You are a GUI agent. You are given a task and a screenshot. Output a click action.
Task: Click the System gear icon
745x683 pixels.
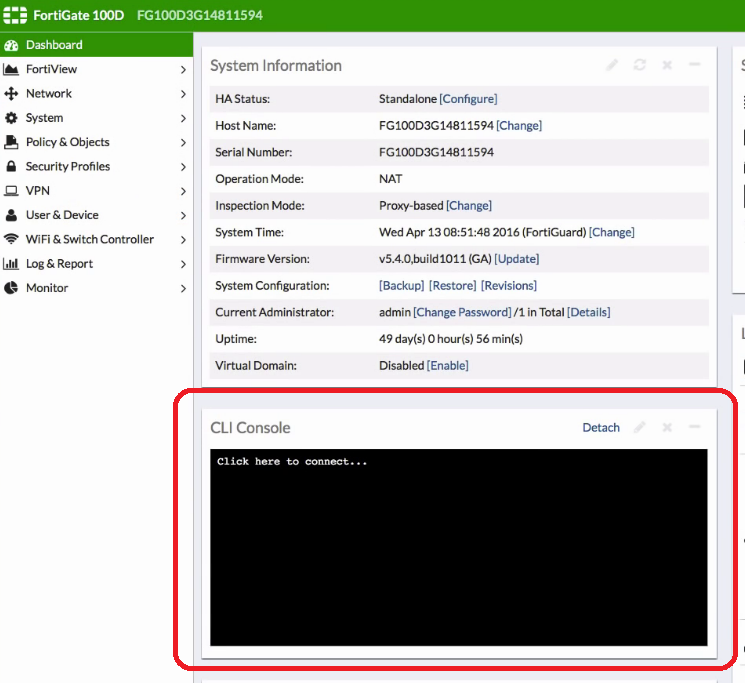tap(11, 118)
